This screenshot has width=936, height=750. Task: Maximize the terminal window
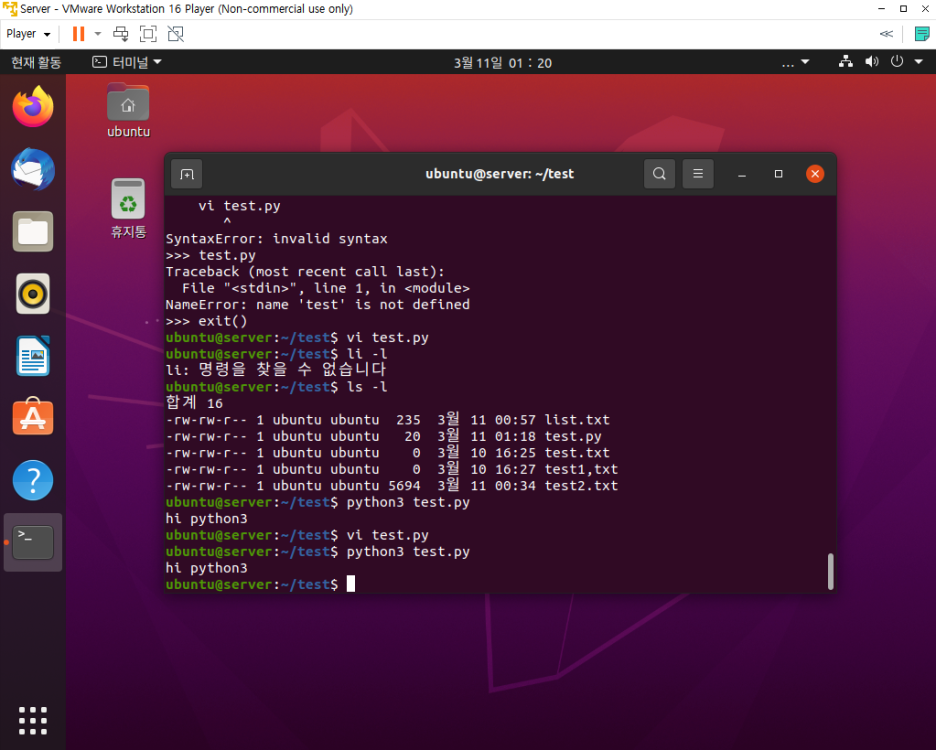(778, 174)
